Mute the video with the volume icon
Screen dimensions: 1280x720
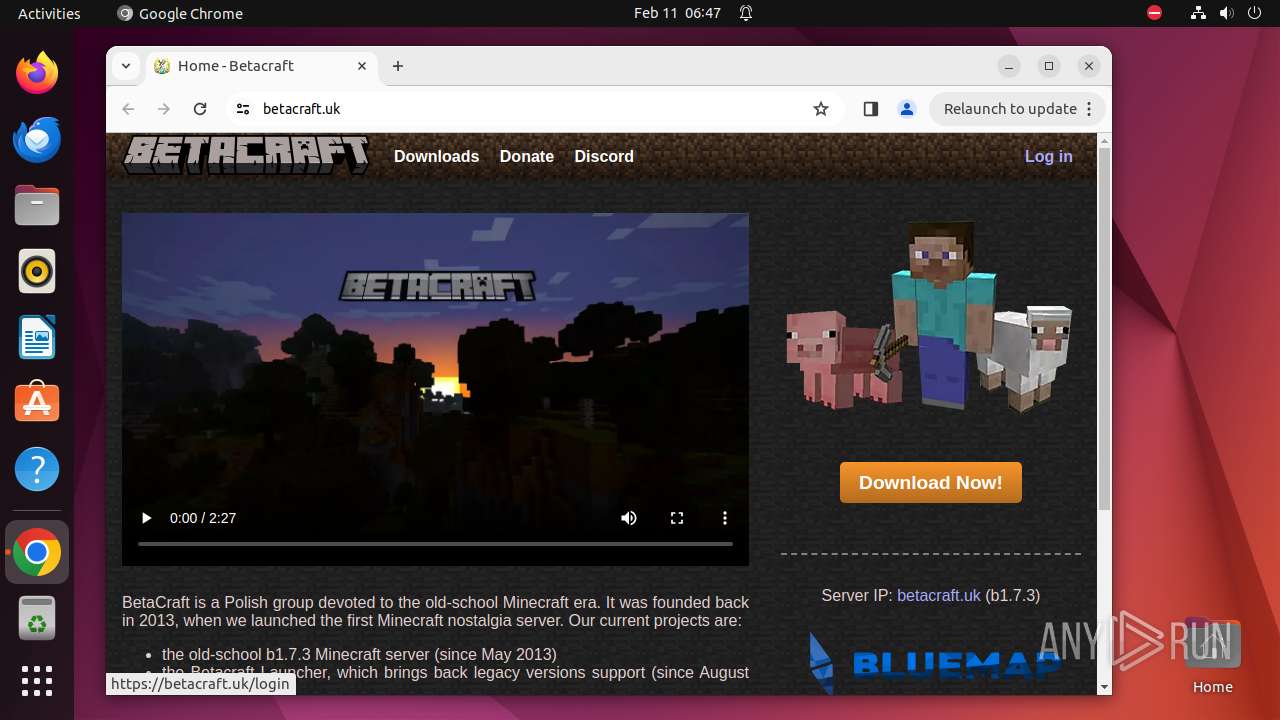629,518
